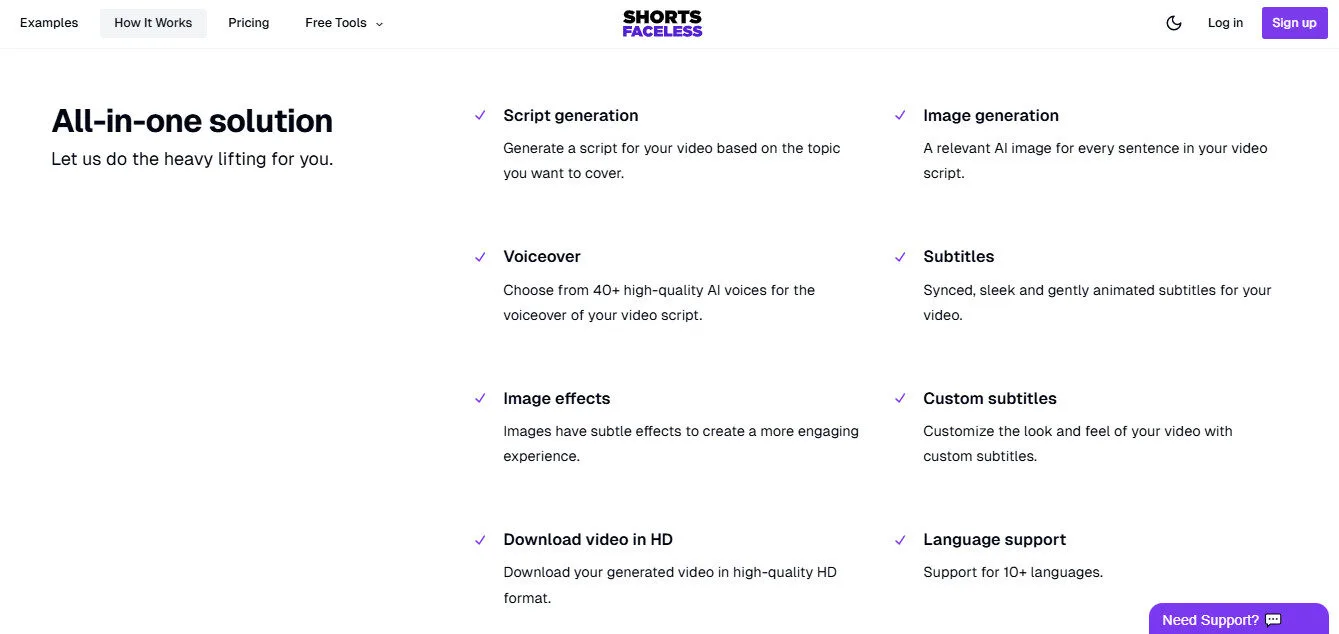Select the Examples nav item
The width and height of the screenshot is (1339, 634).
click(x=48, y=22)
